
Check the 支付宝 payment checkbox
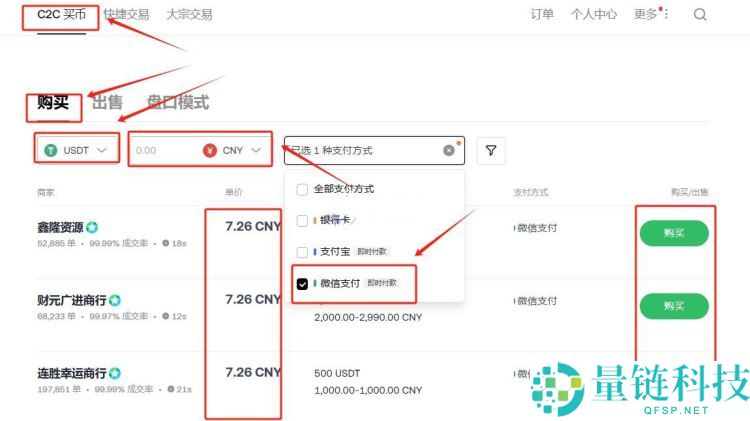(302, 252)
